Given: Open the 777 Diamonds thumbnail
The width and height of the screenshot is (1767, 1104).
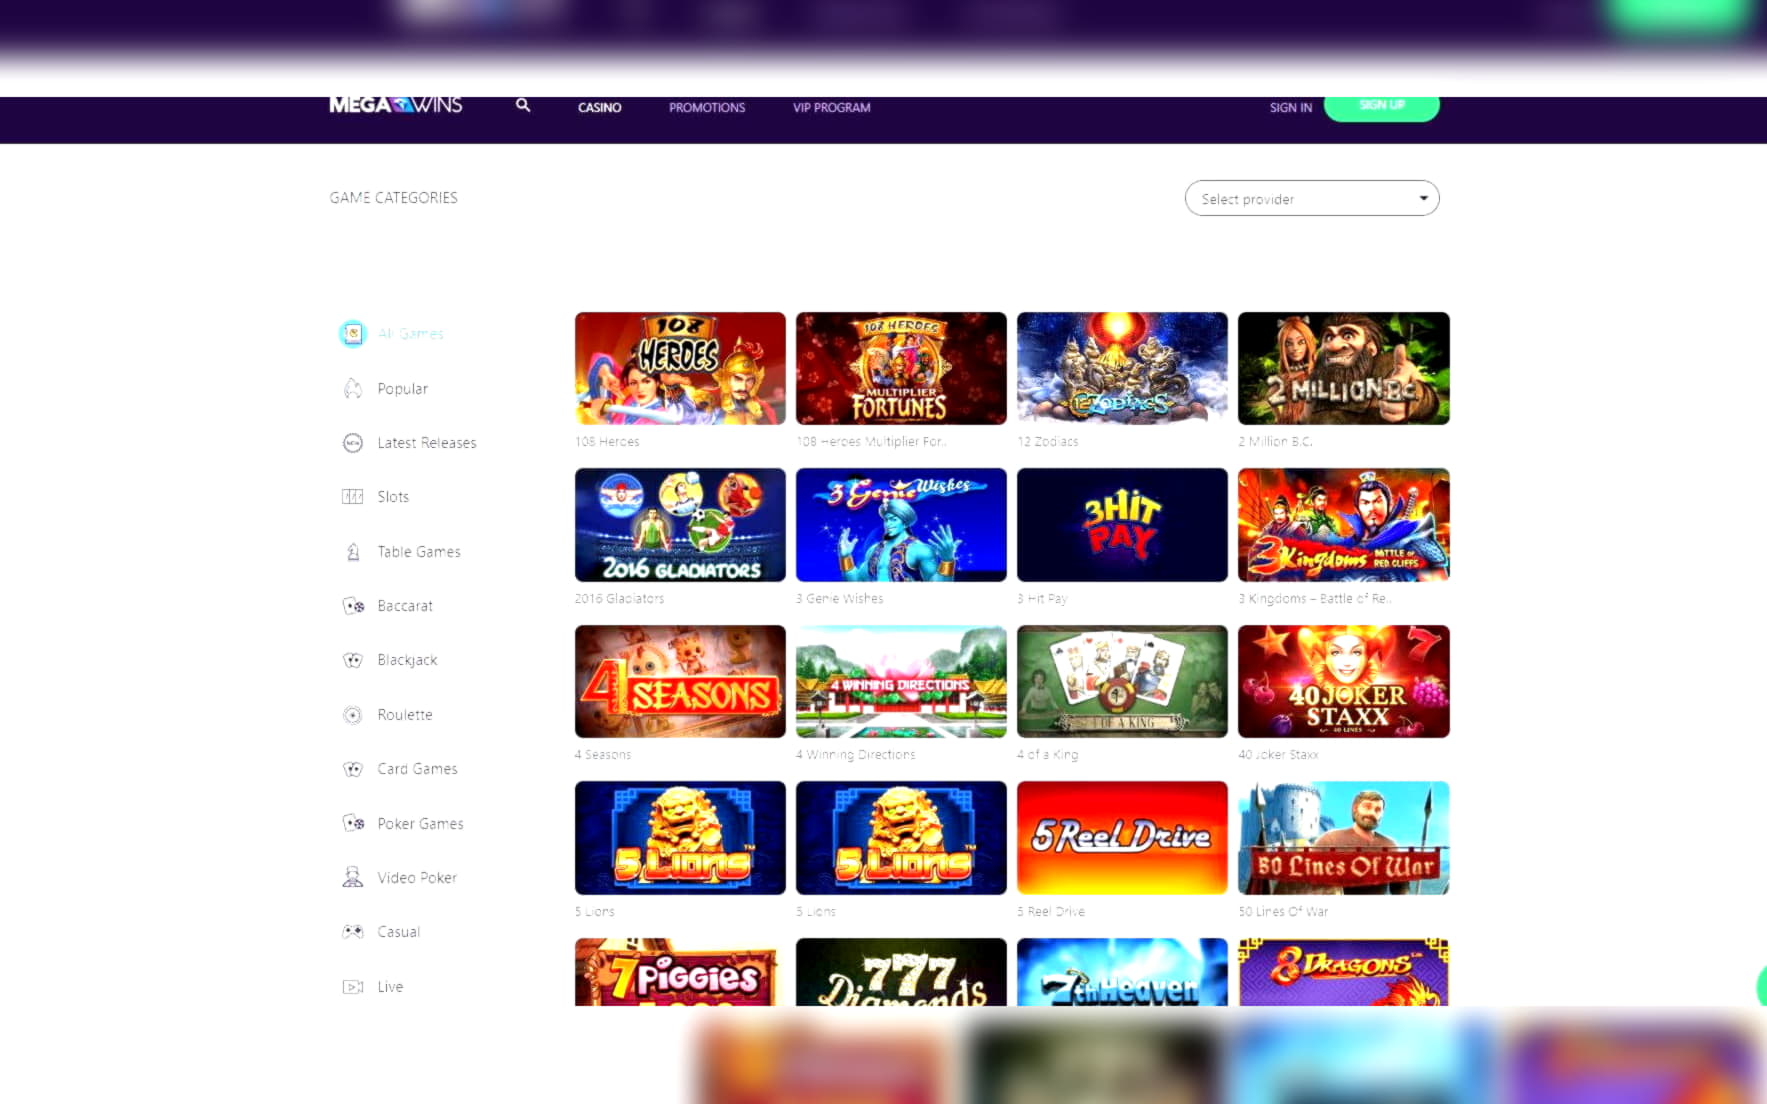Looking at the screenshot, I should click(x=901, y=972).
